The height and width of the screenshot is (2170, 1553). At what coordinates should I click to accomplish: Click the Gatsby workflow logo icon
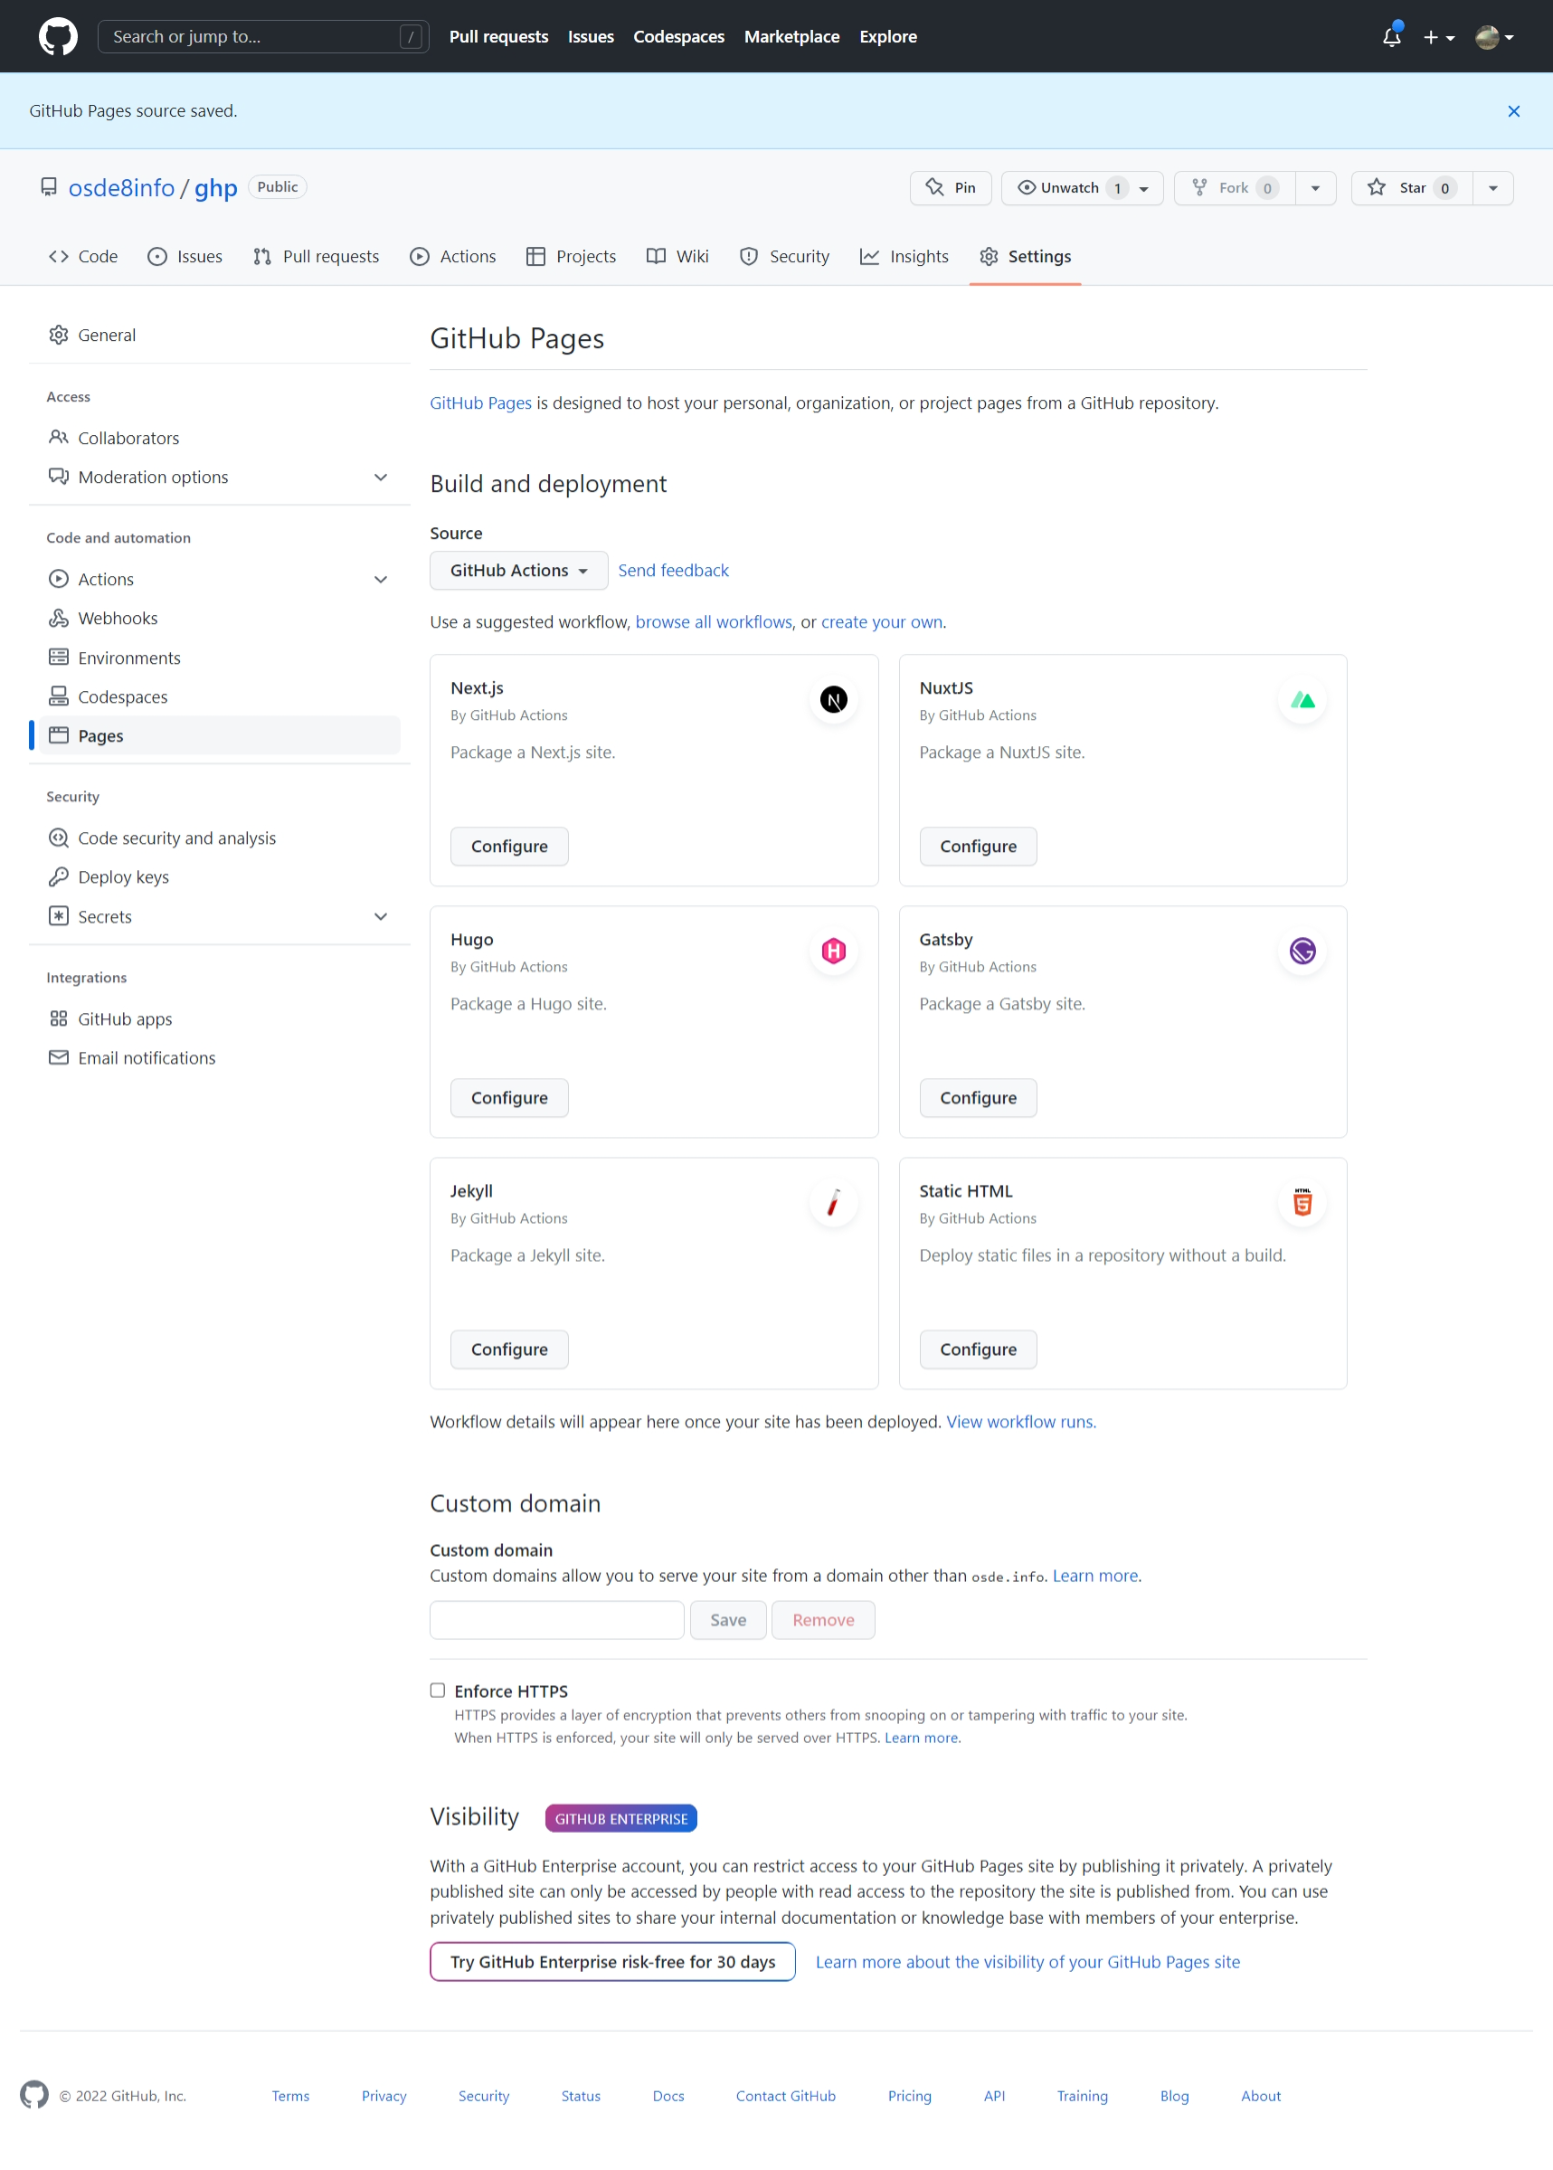click(1302, 950)
